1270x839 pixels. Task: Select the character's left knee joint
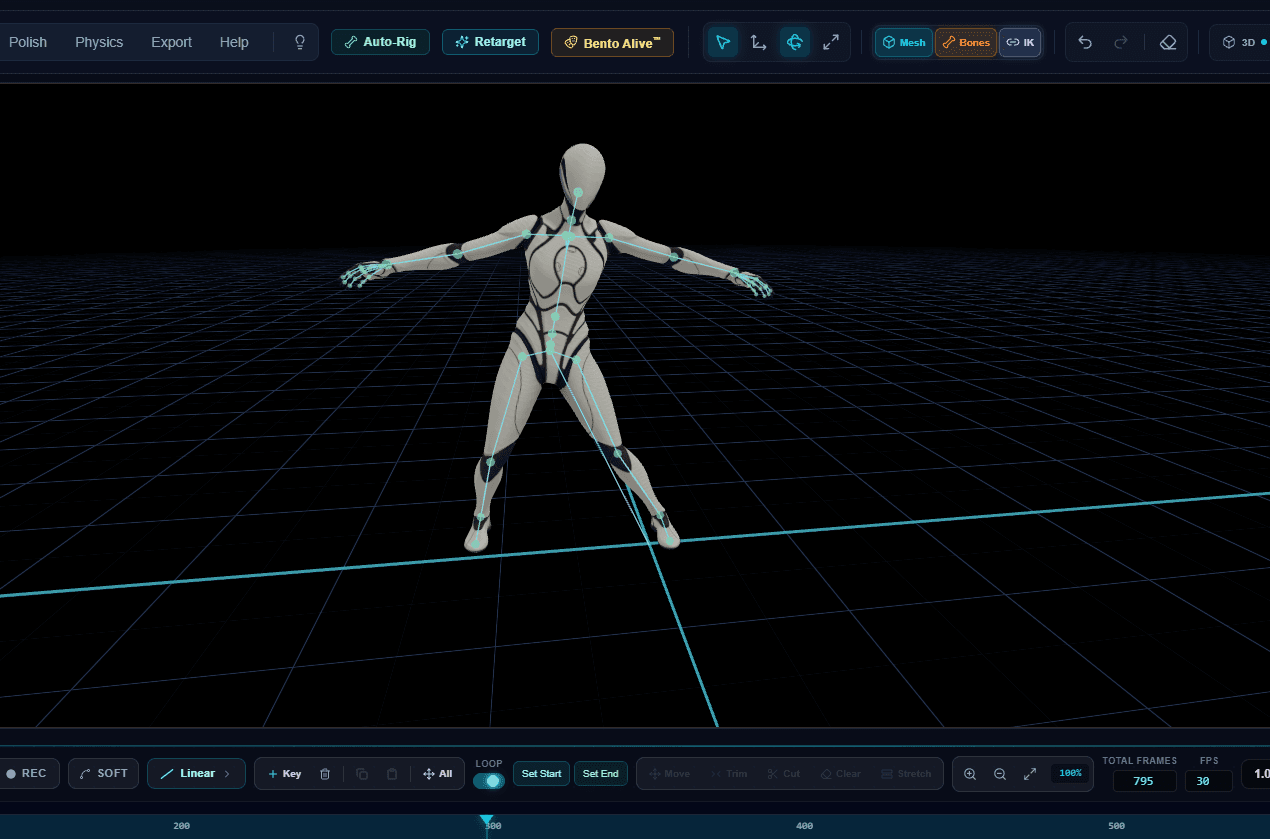tap(618, 453)
